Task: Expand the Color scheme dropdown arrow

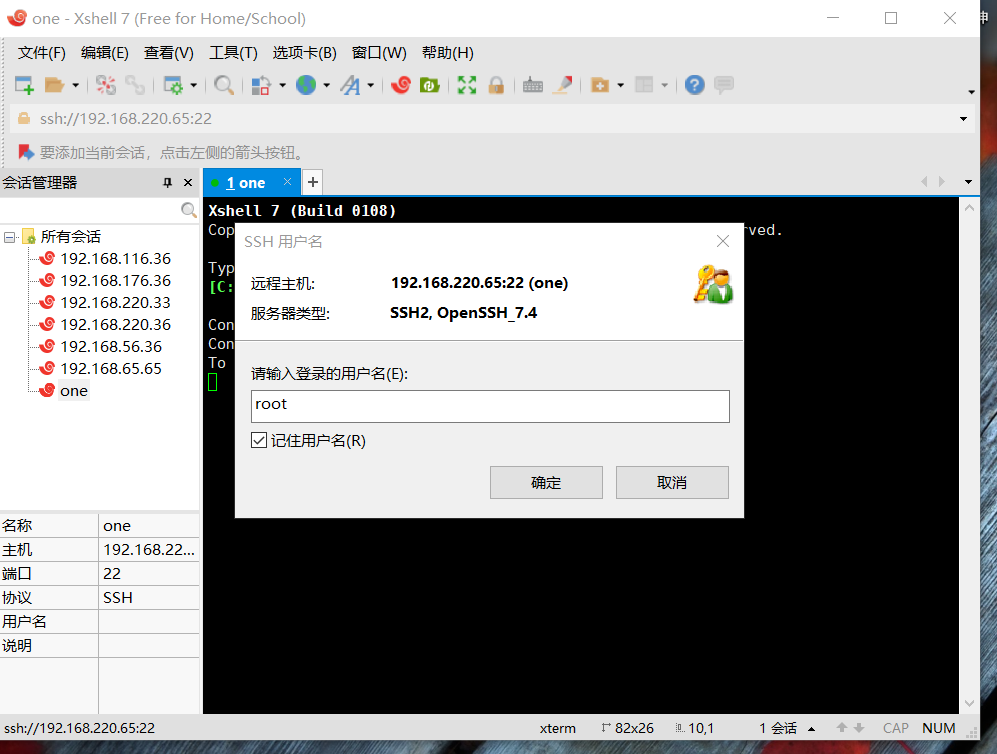Action: (x=282, y=85)
